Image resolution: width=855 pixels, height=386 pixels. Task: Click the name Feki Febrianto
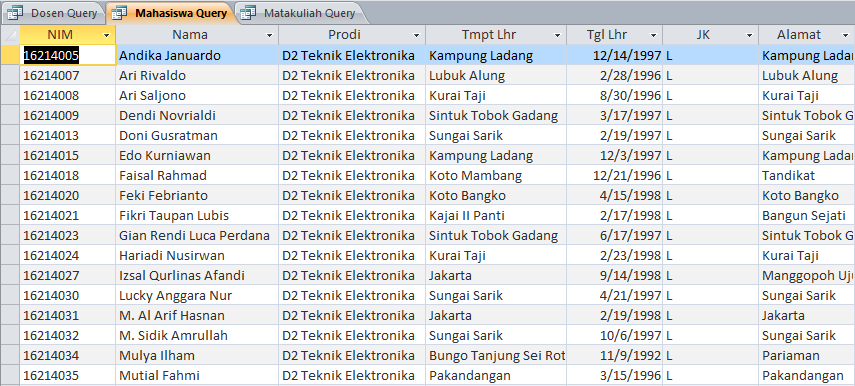(164, 195)
